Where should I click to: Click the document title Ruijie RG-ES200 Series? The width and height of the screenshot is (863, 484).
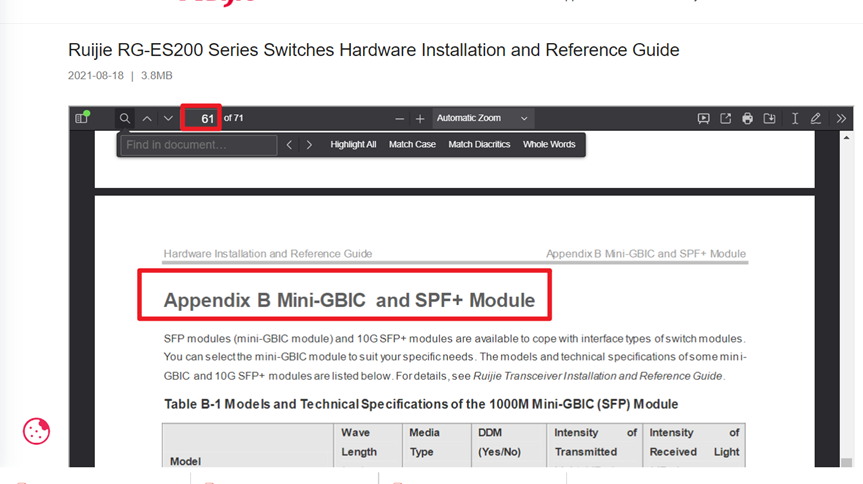pos(374,50)
